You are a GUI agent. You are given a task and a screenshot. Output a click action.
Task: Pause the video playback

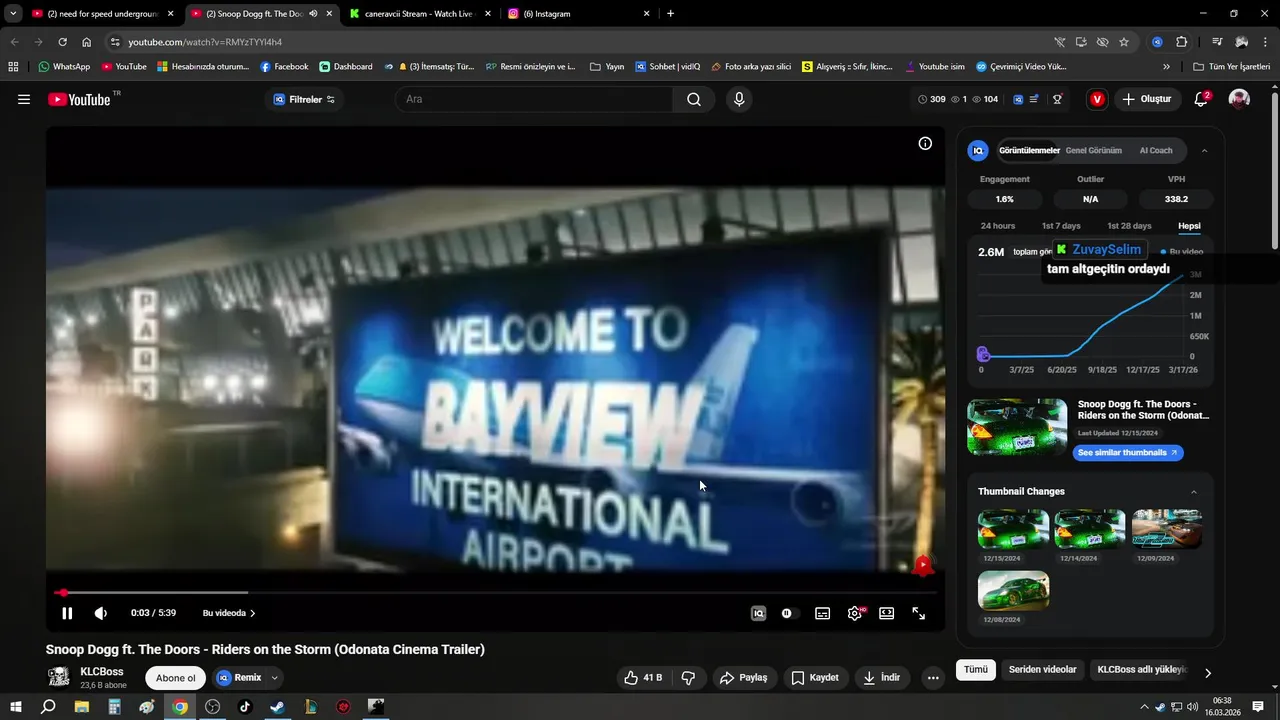click(67, 613)
